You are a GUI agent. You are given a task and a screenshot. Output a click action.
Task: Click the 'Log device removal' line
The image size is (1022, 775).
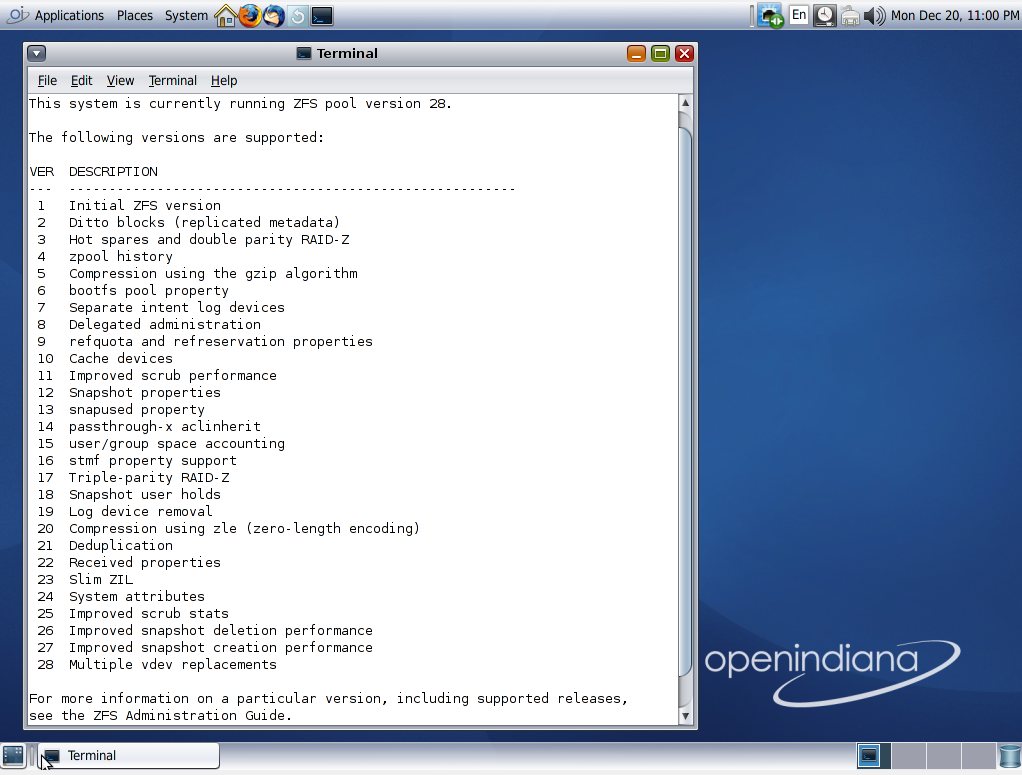(x=141, y=512)
